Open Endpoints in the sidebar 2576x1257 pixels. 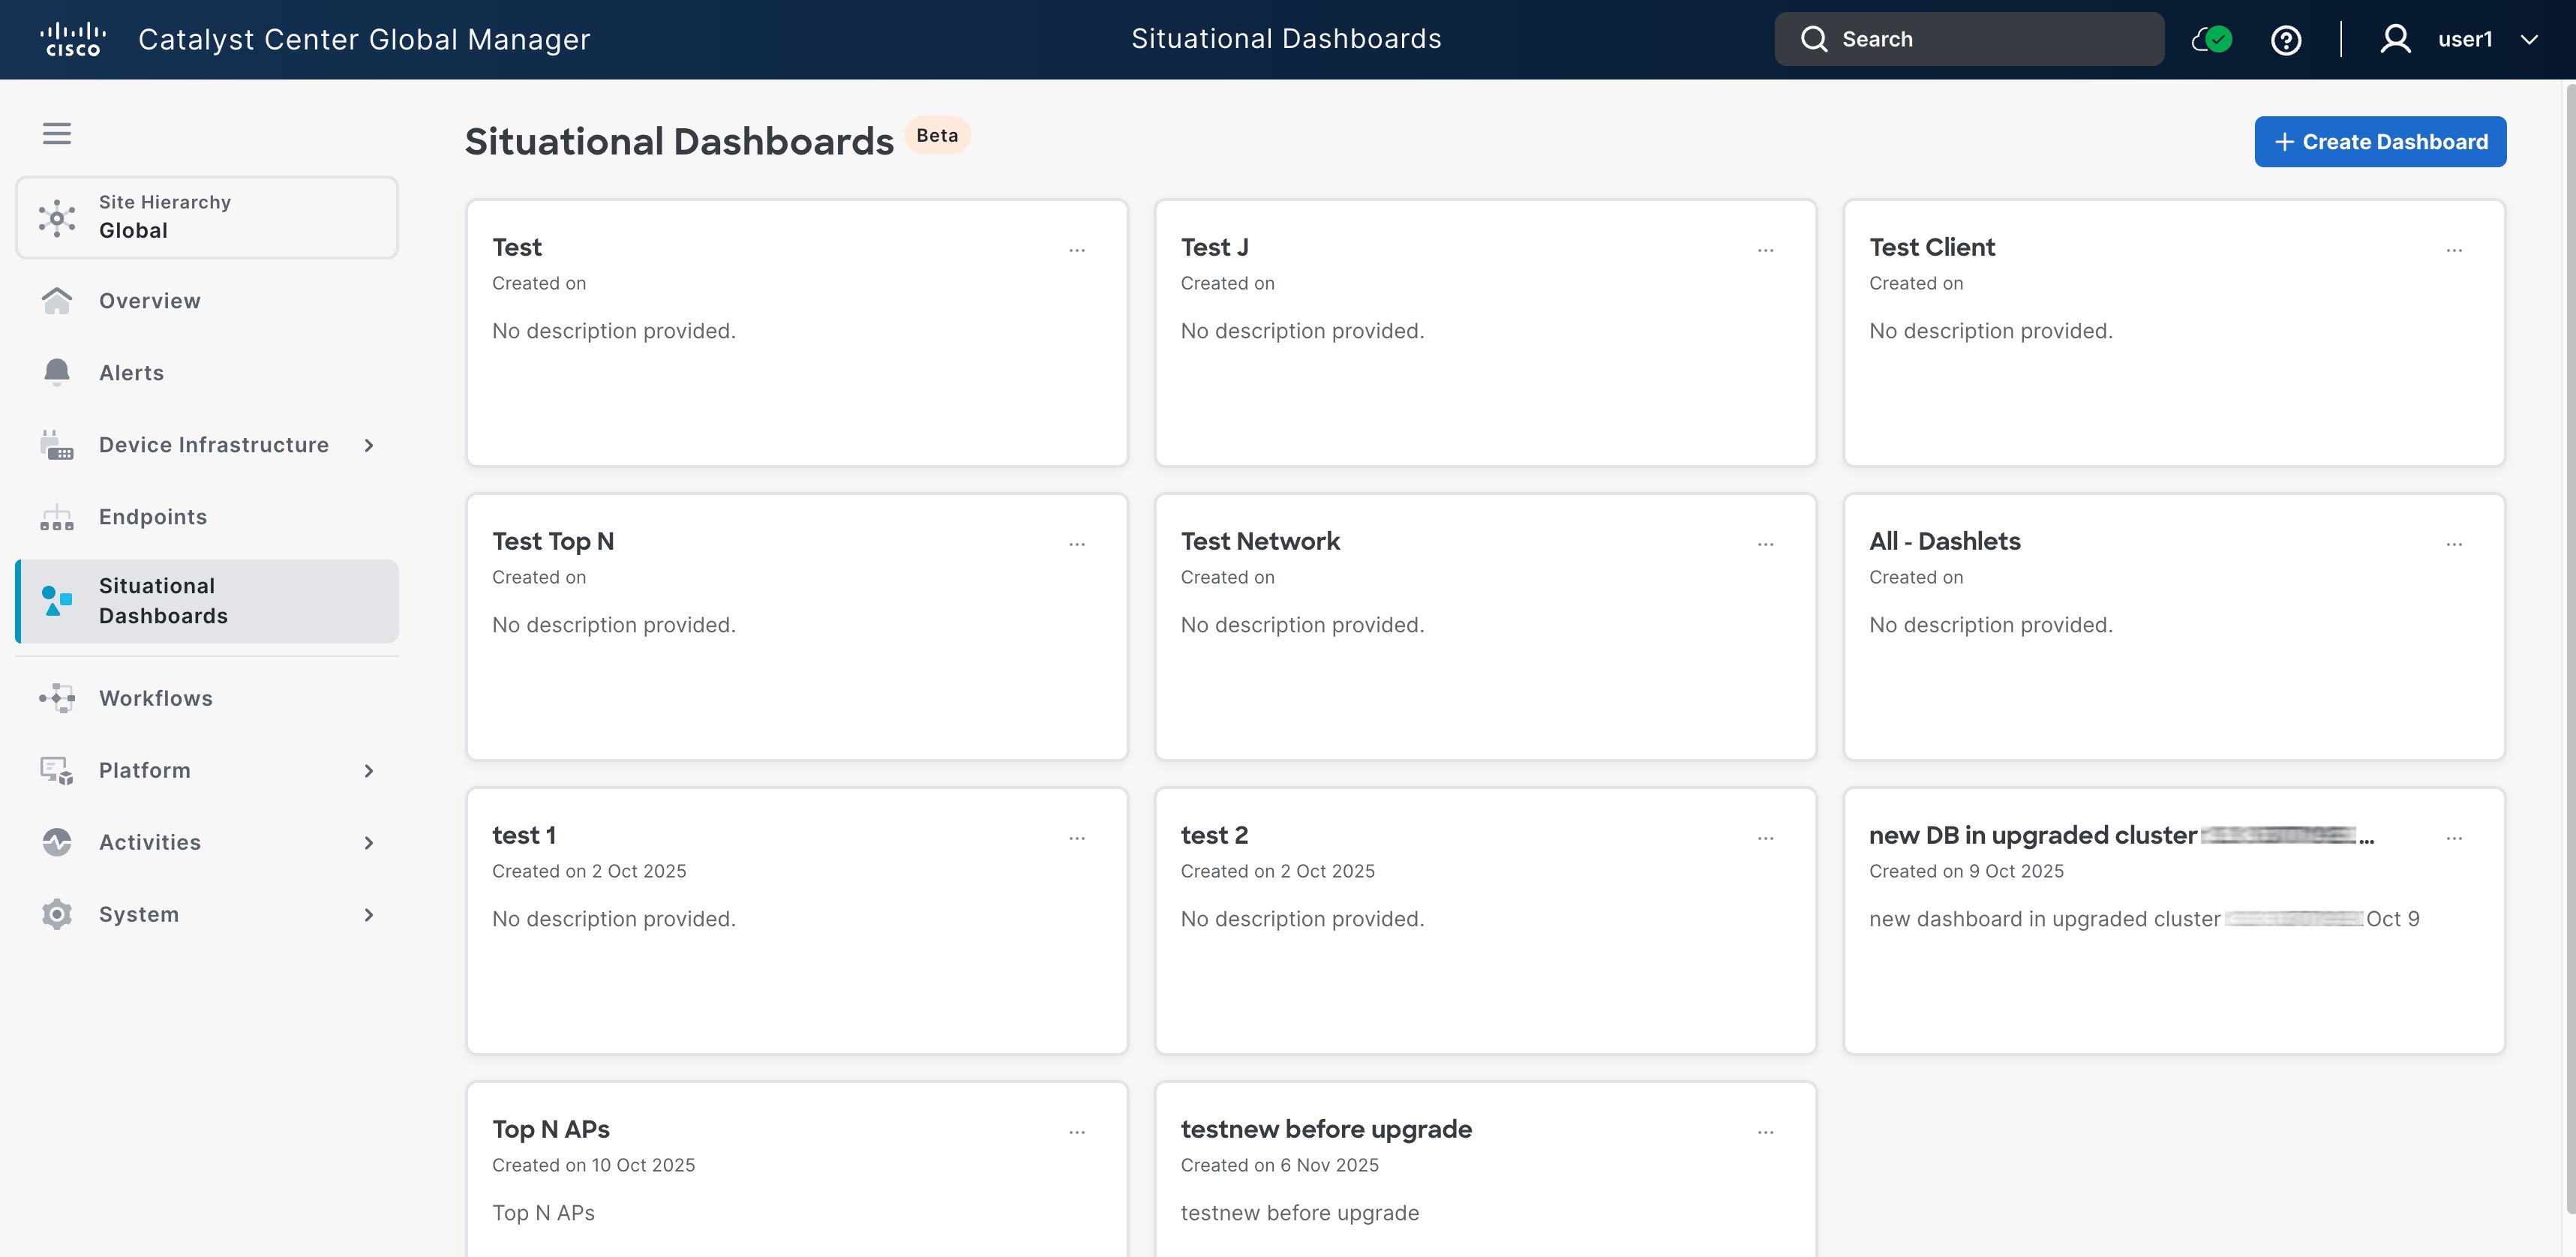pos(153,517)
